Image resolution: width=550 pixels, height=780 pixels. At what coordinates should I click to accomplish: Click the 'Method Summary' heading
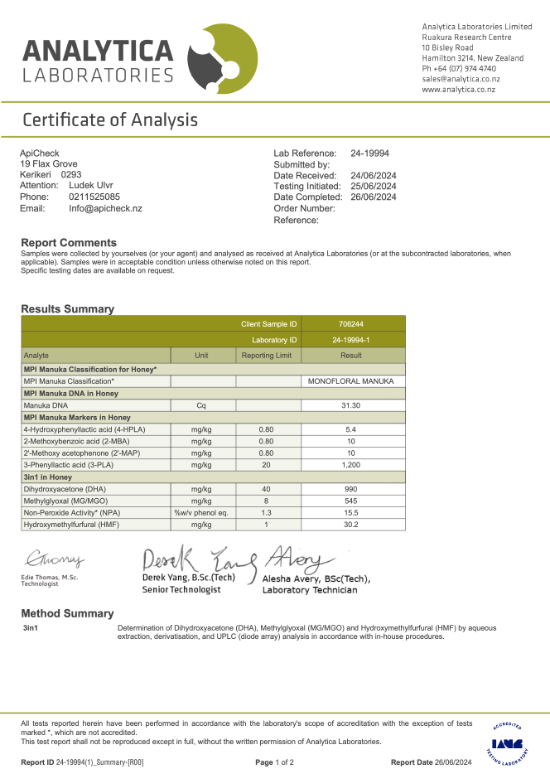pyautogui.click(x=68, y=613)
